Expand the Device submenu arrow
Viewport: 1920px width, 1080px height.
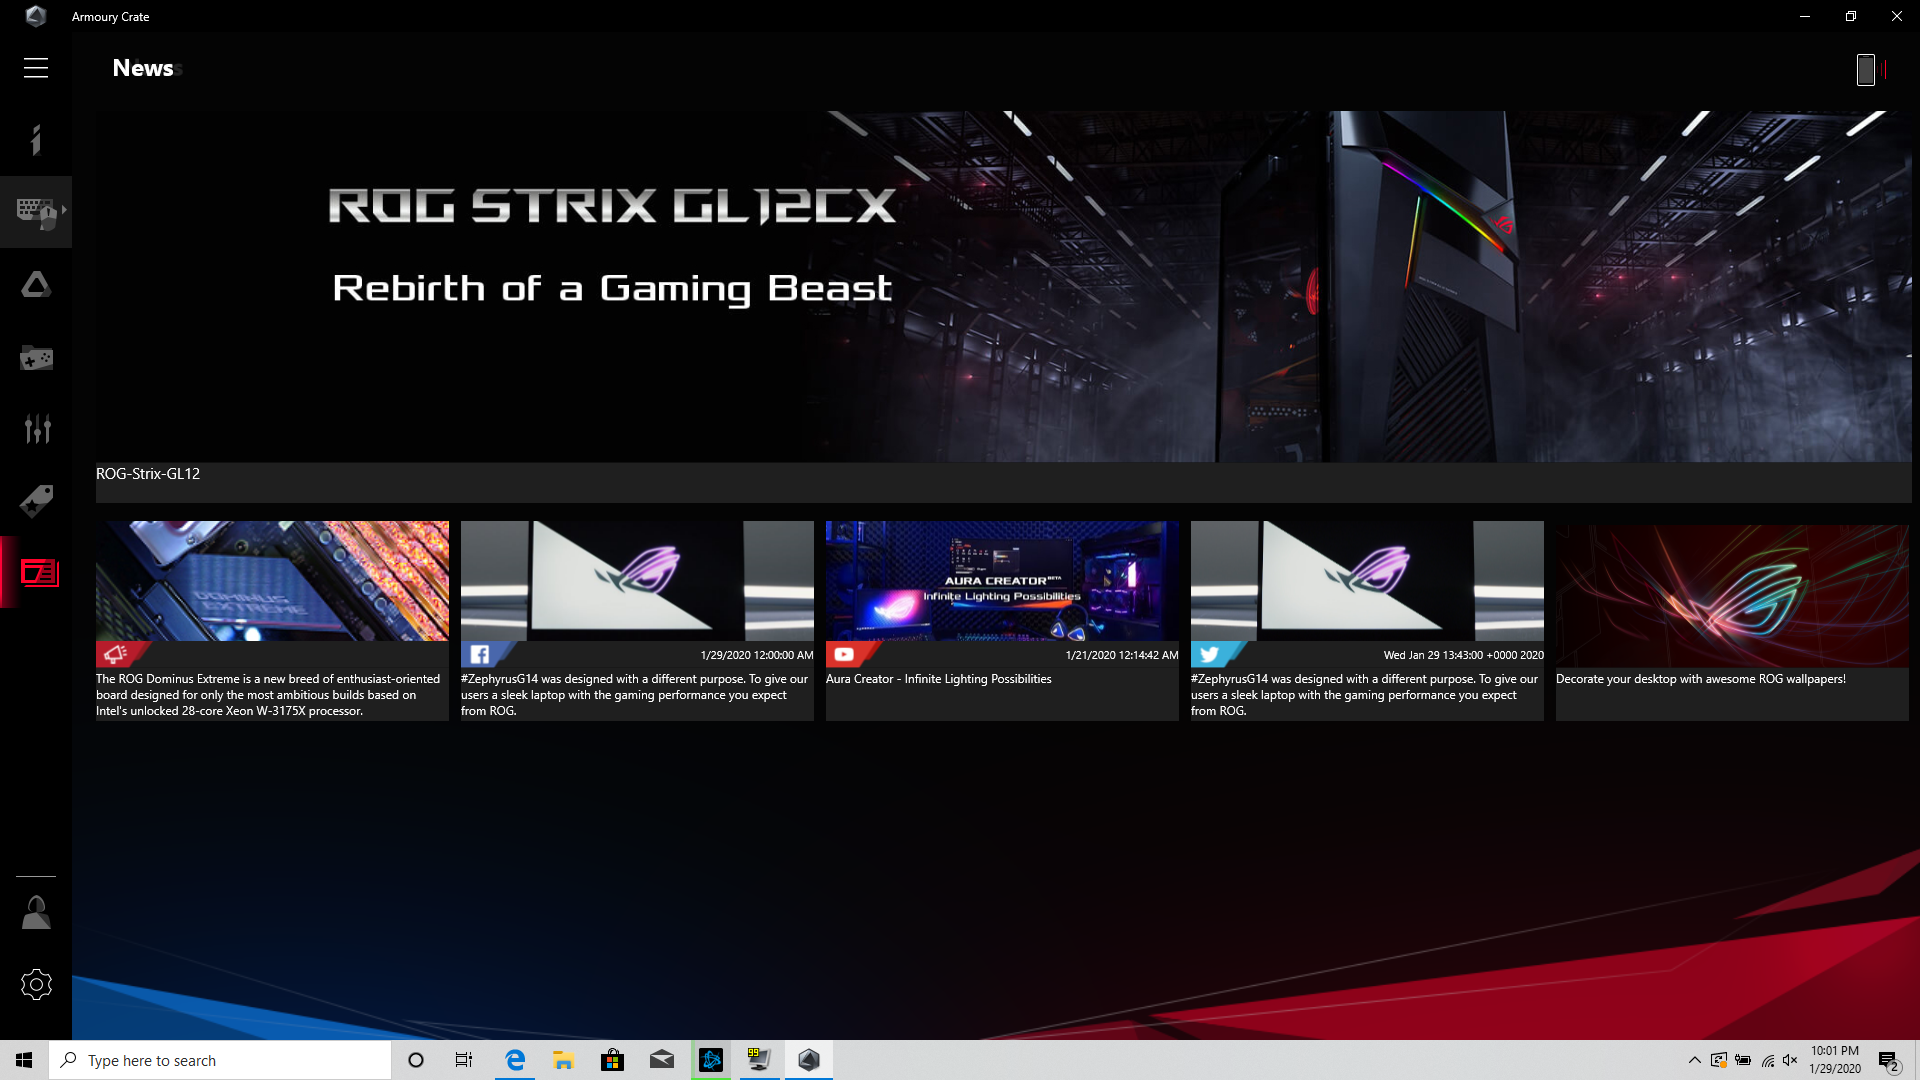coord(64,210)
